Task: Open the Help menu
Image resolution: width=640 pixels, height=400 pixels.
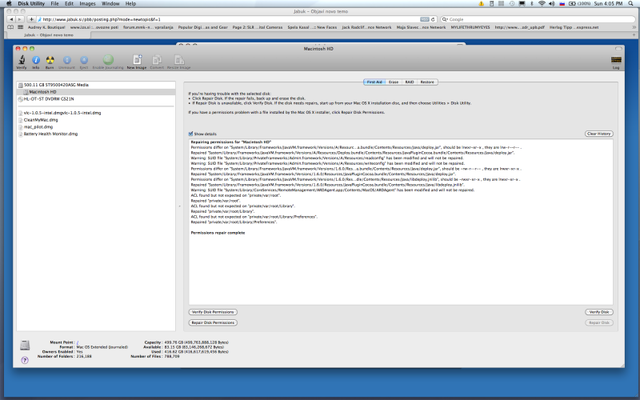Action: click(x=131, y=3)
